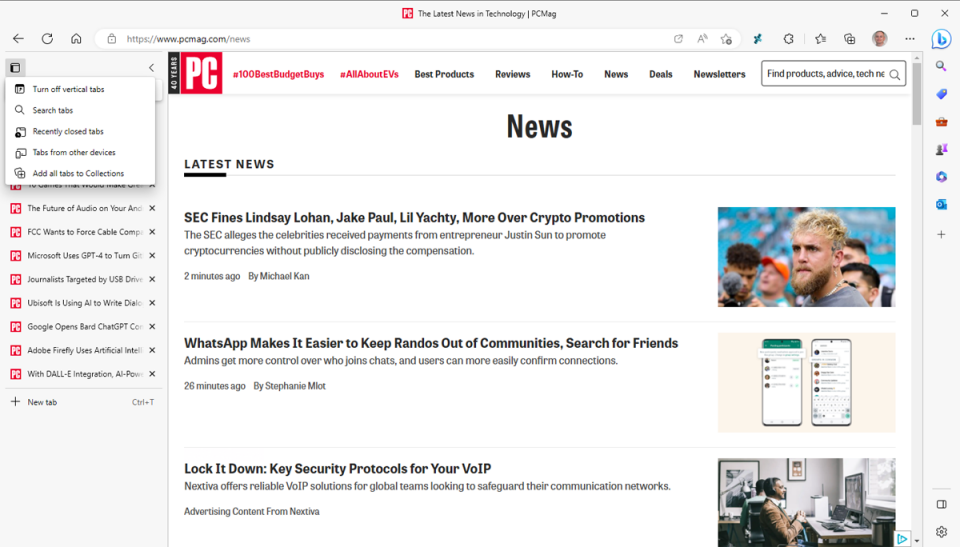Screen dimensions: 960x547
Task: Open the sidebar Search icon
Action: coord(941,66)
